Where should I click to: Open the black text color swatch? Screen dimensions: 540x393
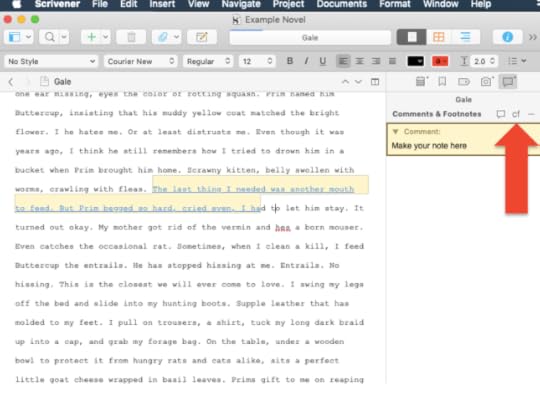pos(416,61)
